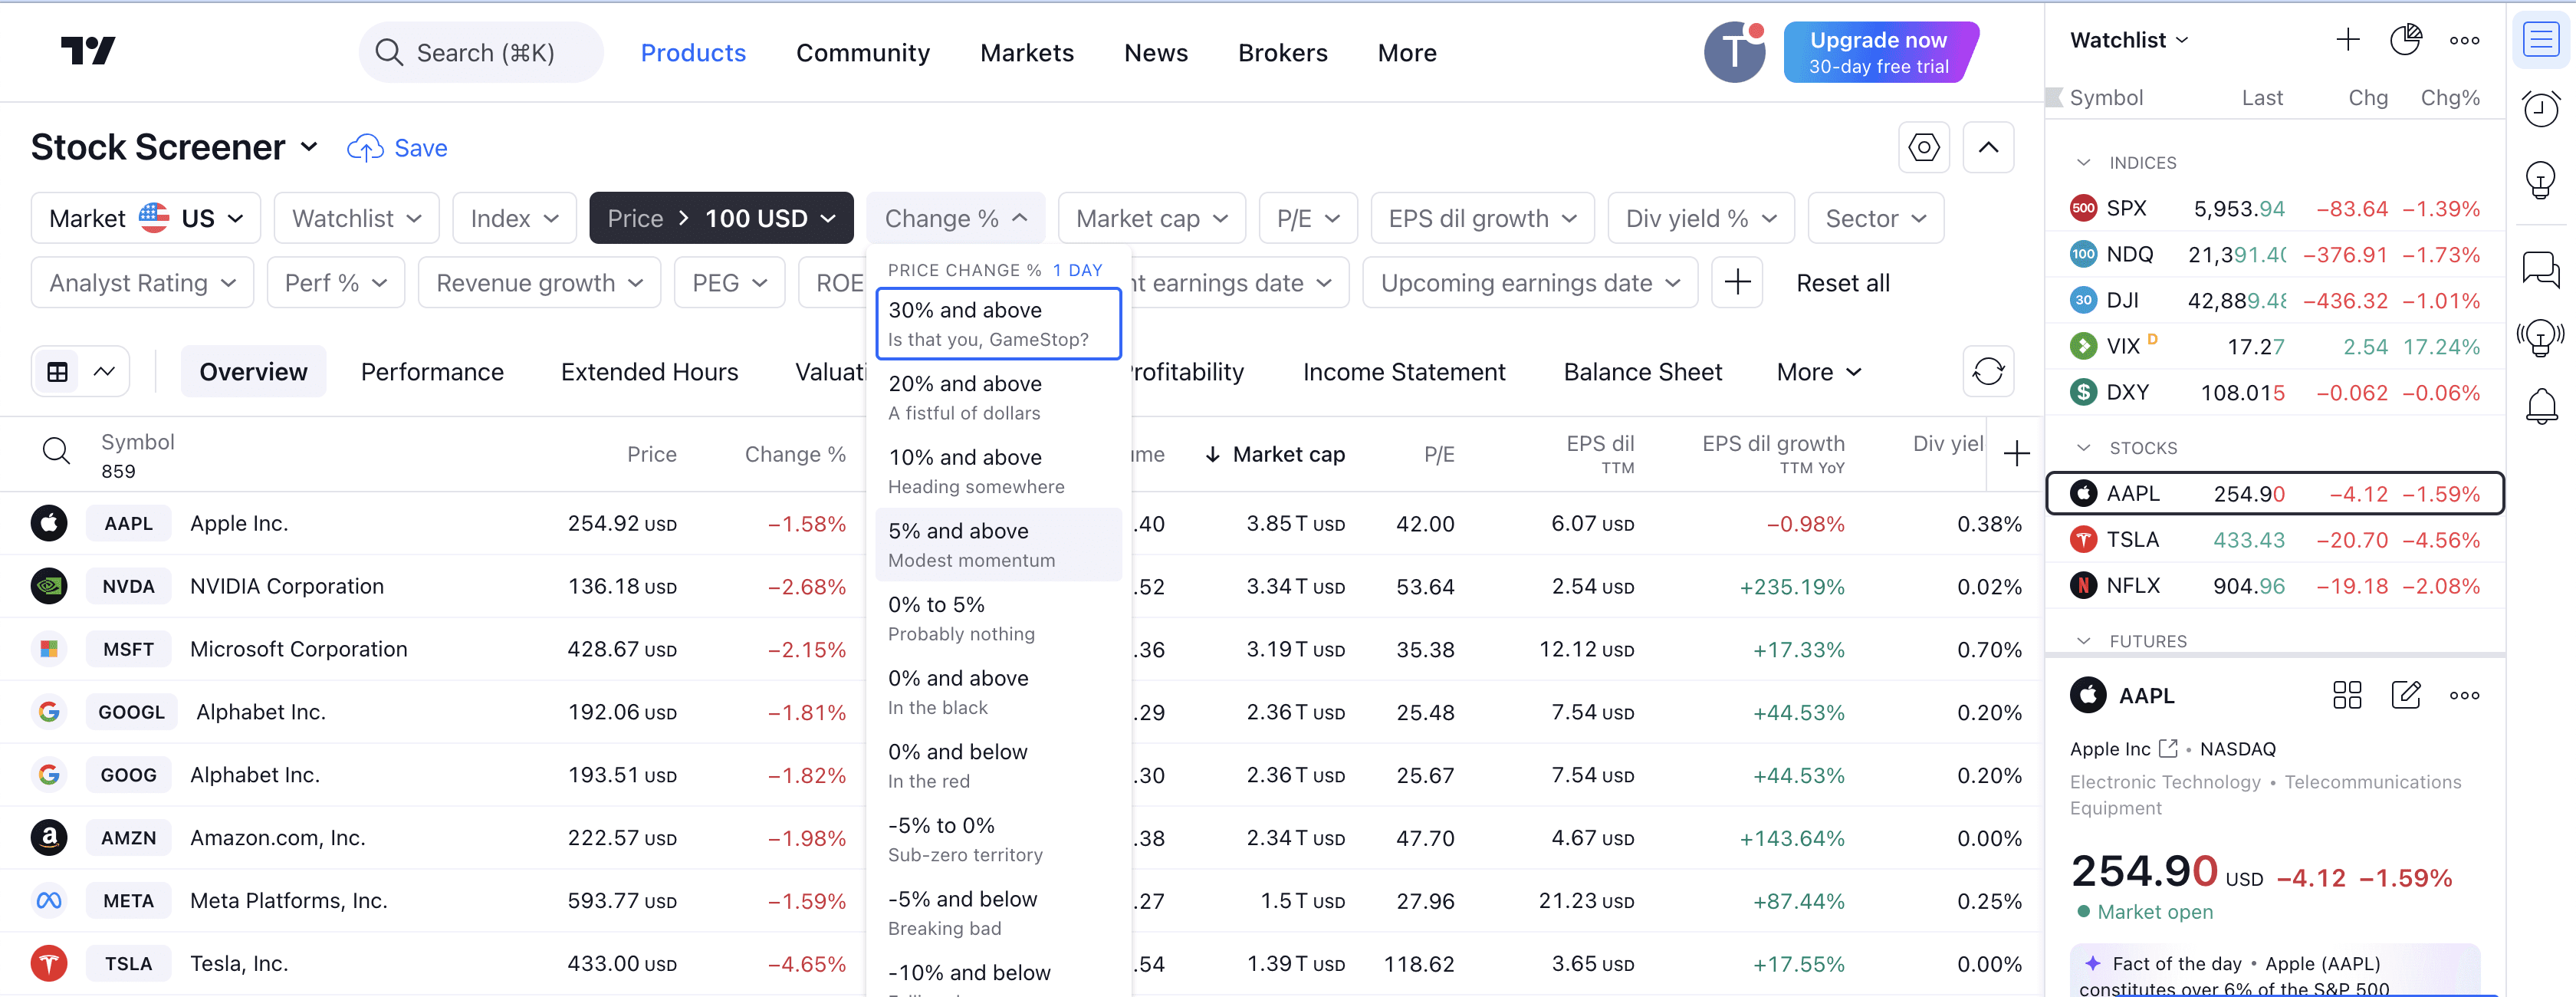This screenshot has height=997, width=2576.
Task: Open the Chats speech bubble icon
Action: point(2540,269)
